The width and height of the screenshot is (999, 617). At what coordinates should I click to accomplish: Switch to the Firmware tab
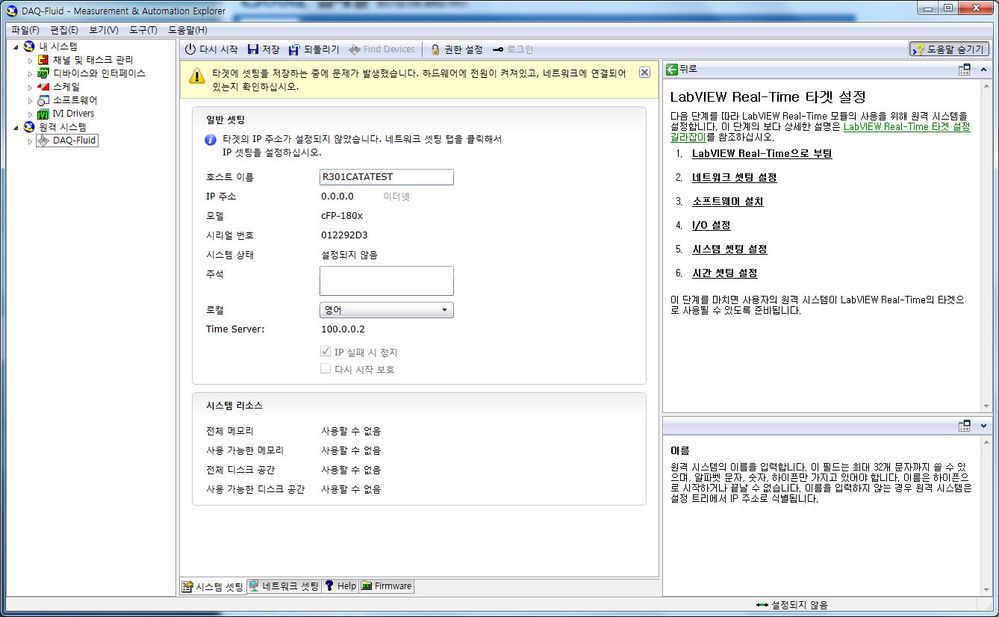tap(387, 586)
